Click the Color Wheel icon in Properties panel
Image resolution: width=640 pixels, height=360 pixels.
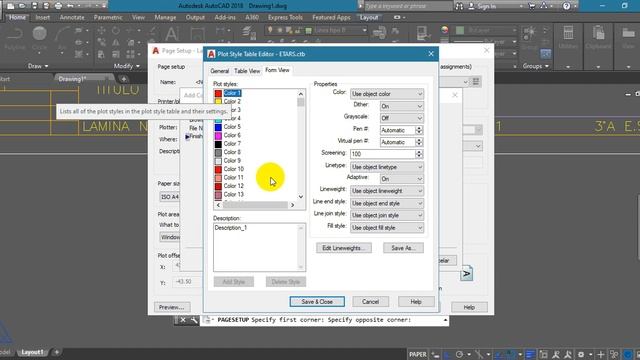click(444, 29)
